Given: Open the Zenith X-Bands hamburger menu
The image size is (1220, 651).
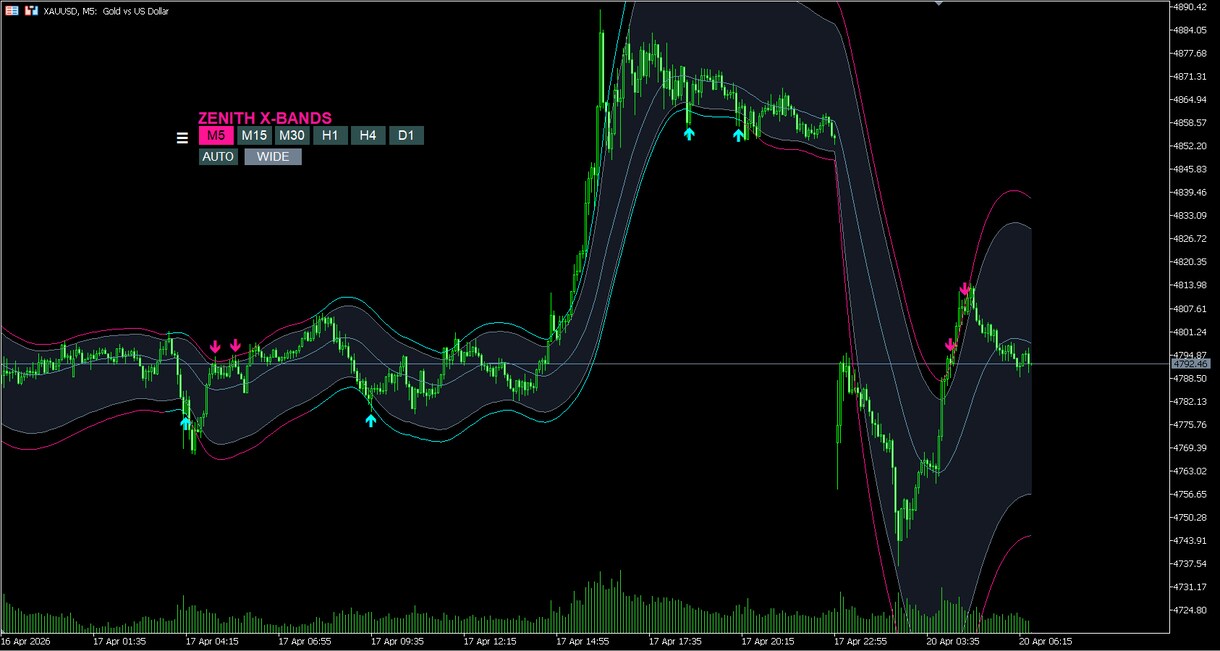Looking at the screenshot, I should 182,139.
